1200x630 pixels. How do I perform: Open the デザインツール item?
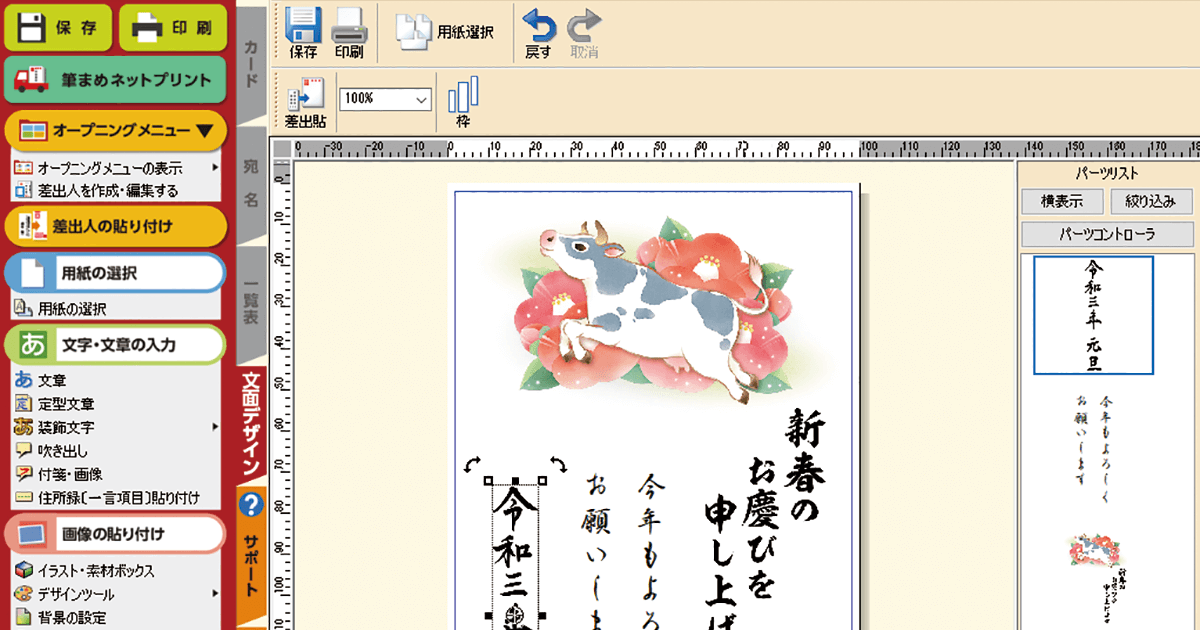coord(65,594)
